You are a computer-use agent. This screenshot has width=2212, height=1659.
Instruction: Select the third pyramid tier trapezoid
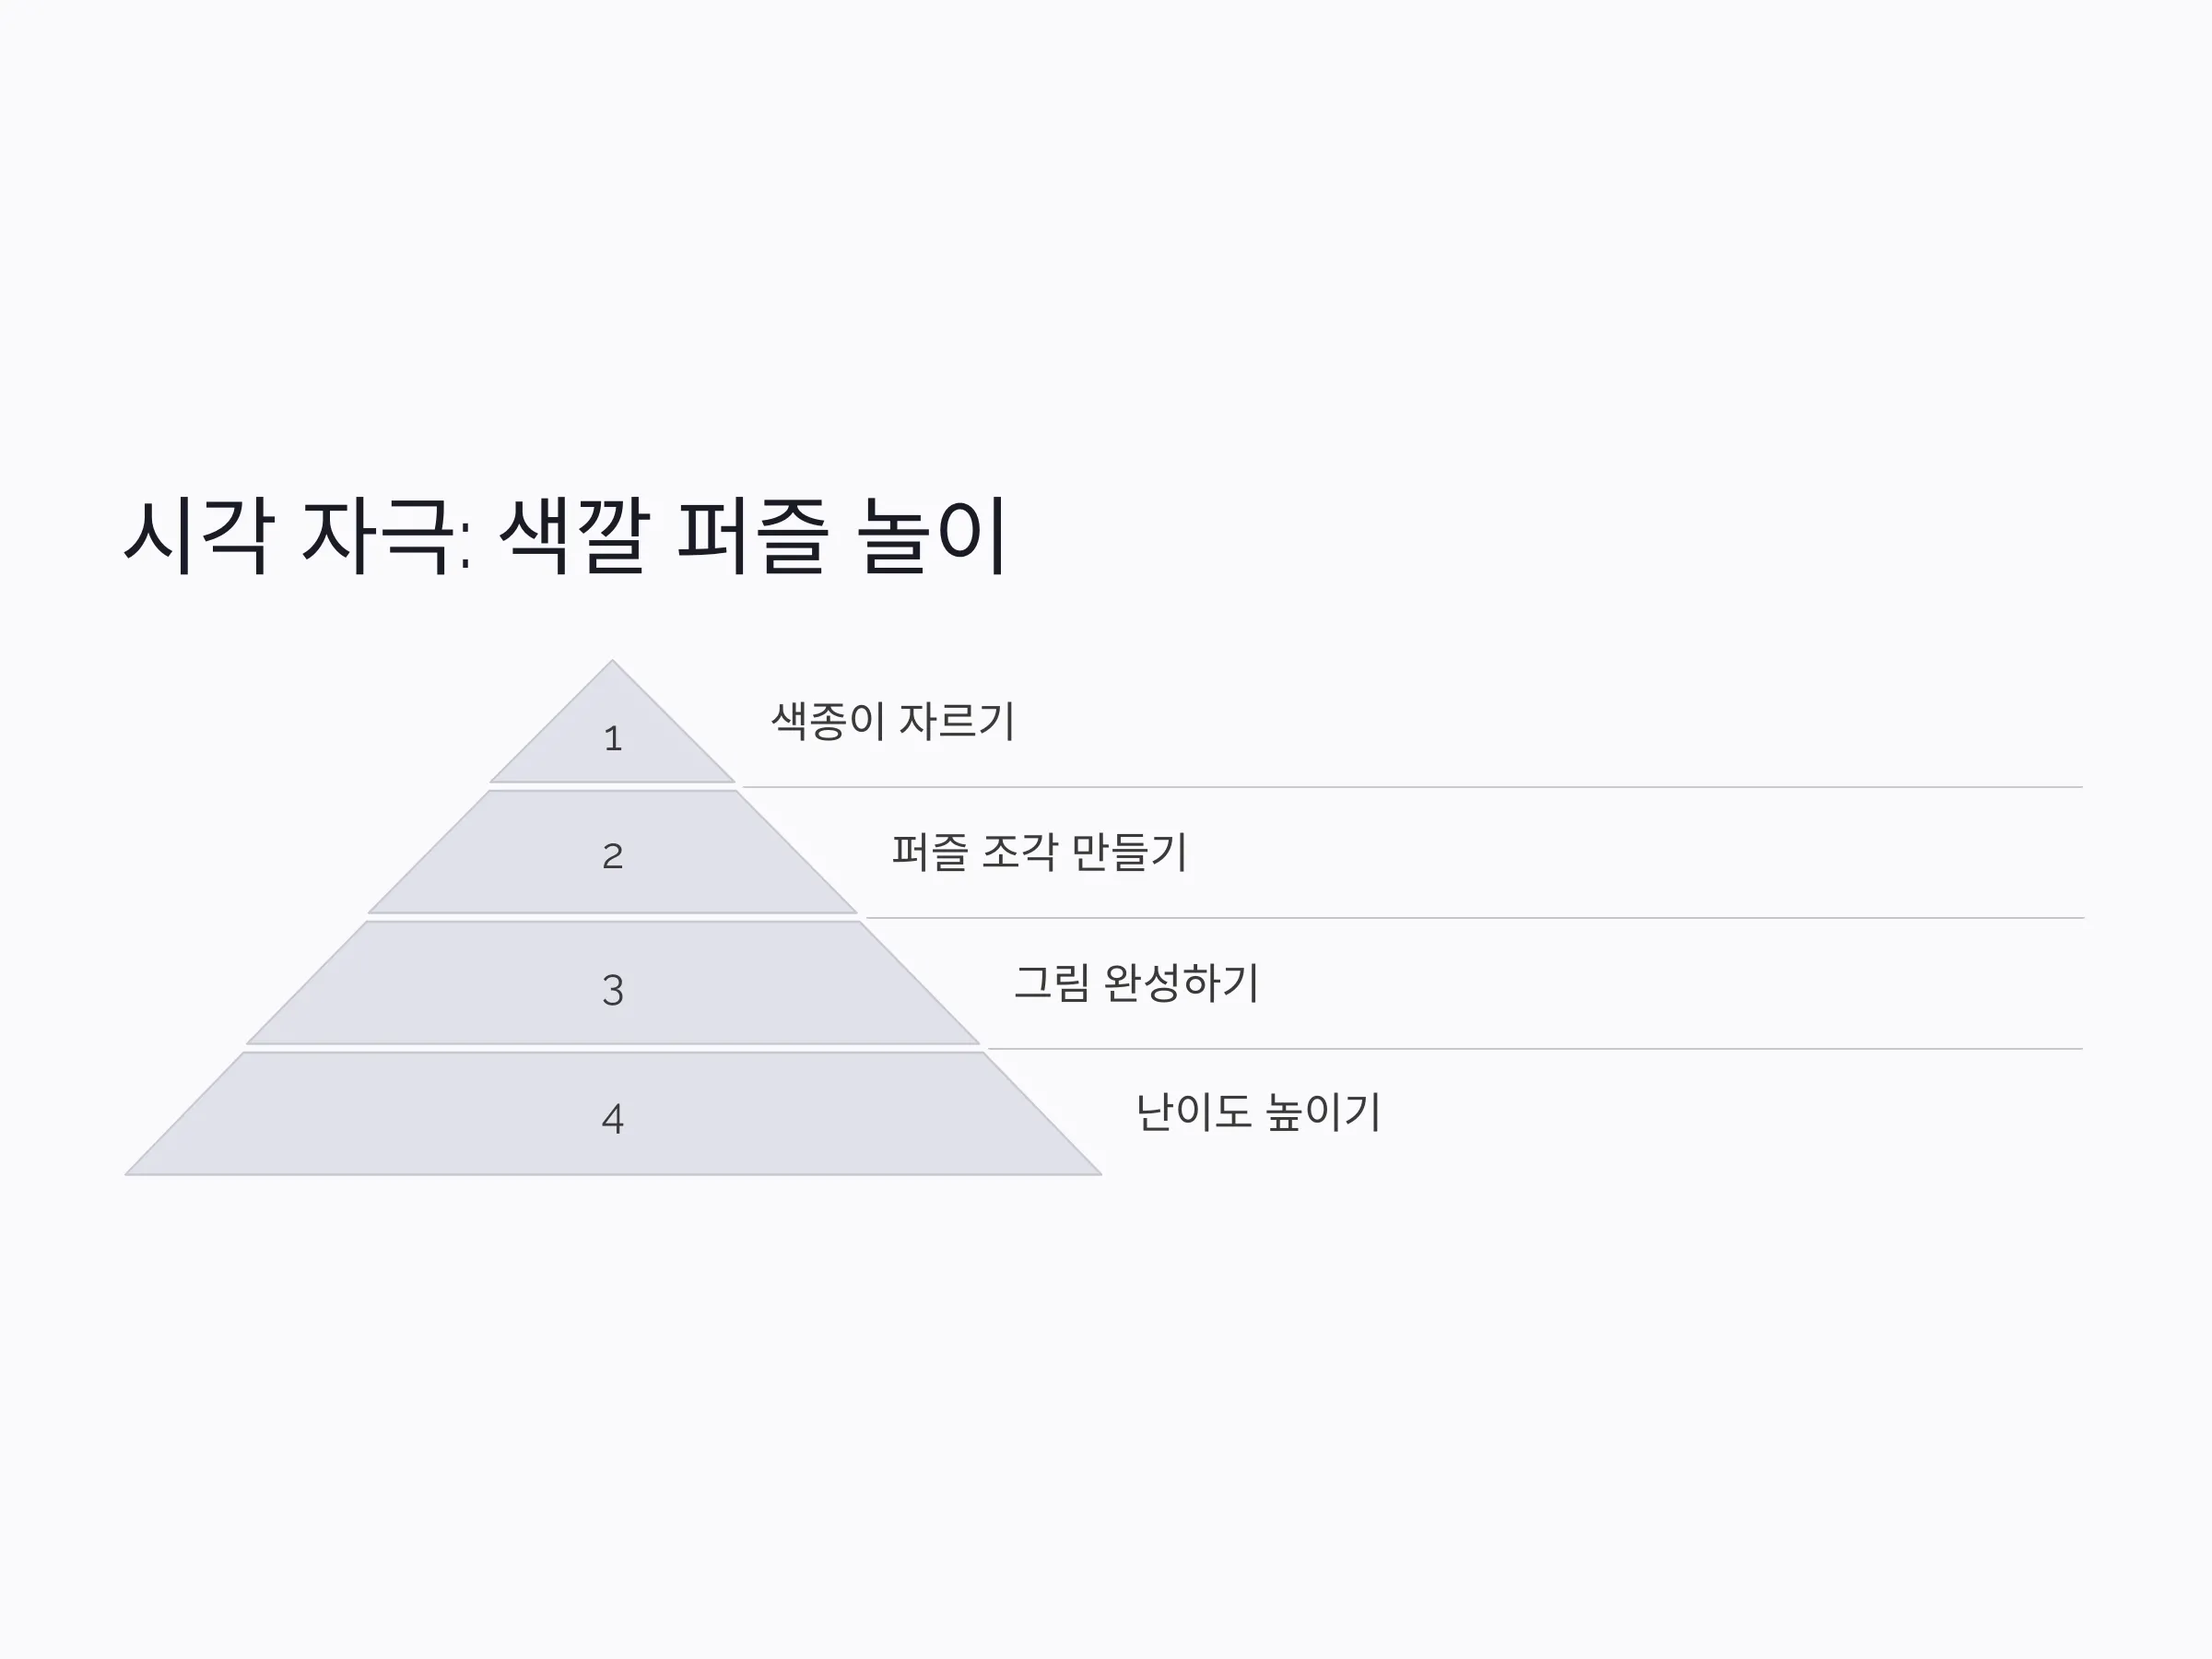[x=612, y=983]
